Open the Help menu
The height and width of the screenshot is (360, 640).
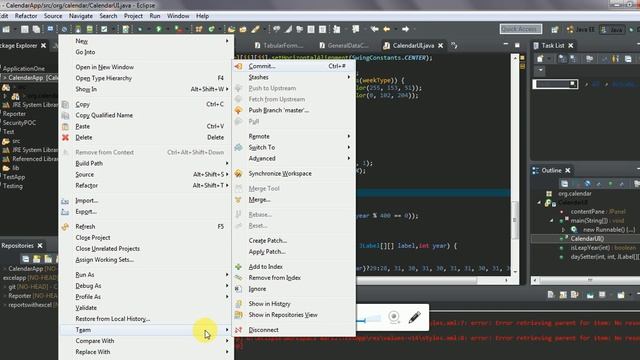pos(202,16)
